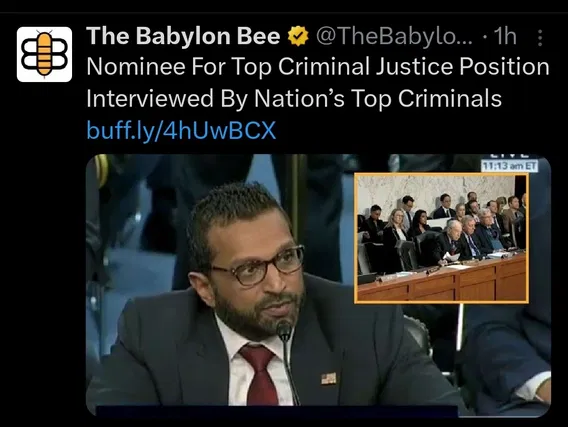Screen dimensions: 568x427
Task: Open the hearing image attached to the tweet
Action: [318, 285]
